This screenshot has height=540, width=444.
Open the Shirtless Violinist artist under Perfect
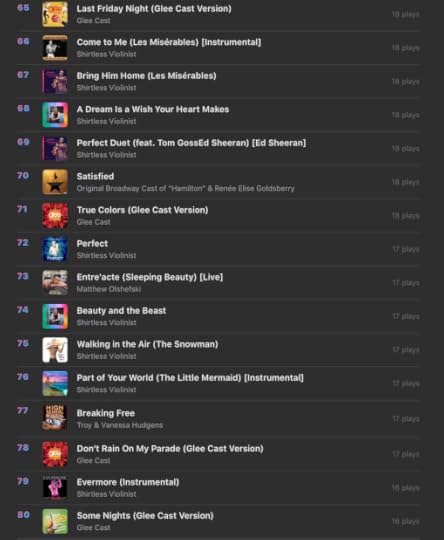click(106, 256)
